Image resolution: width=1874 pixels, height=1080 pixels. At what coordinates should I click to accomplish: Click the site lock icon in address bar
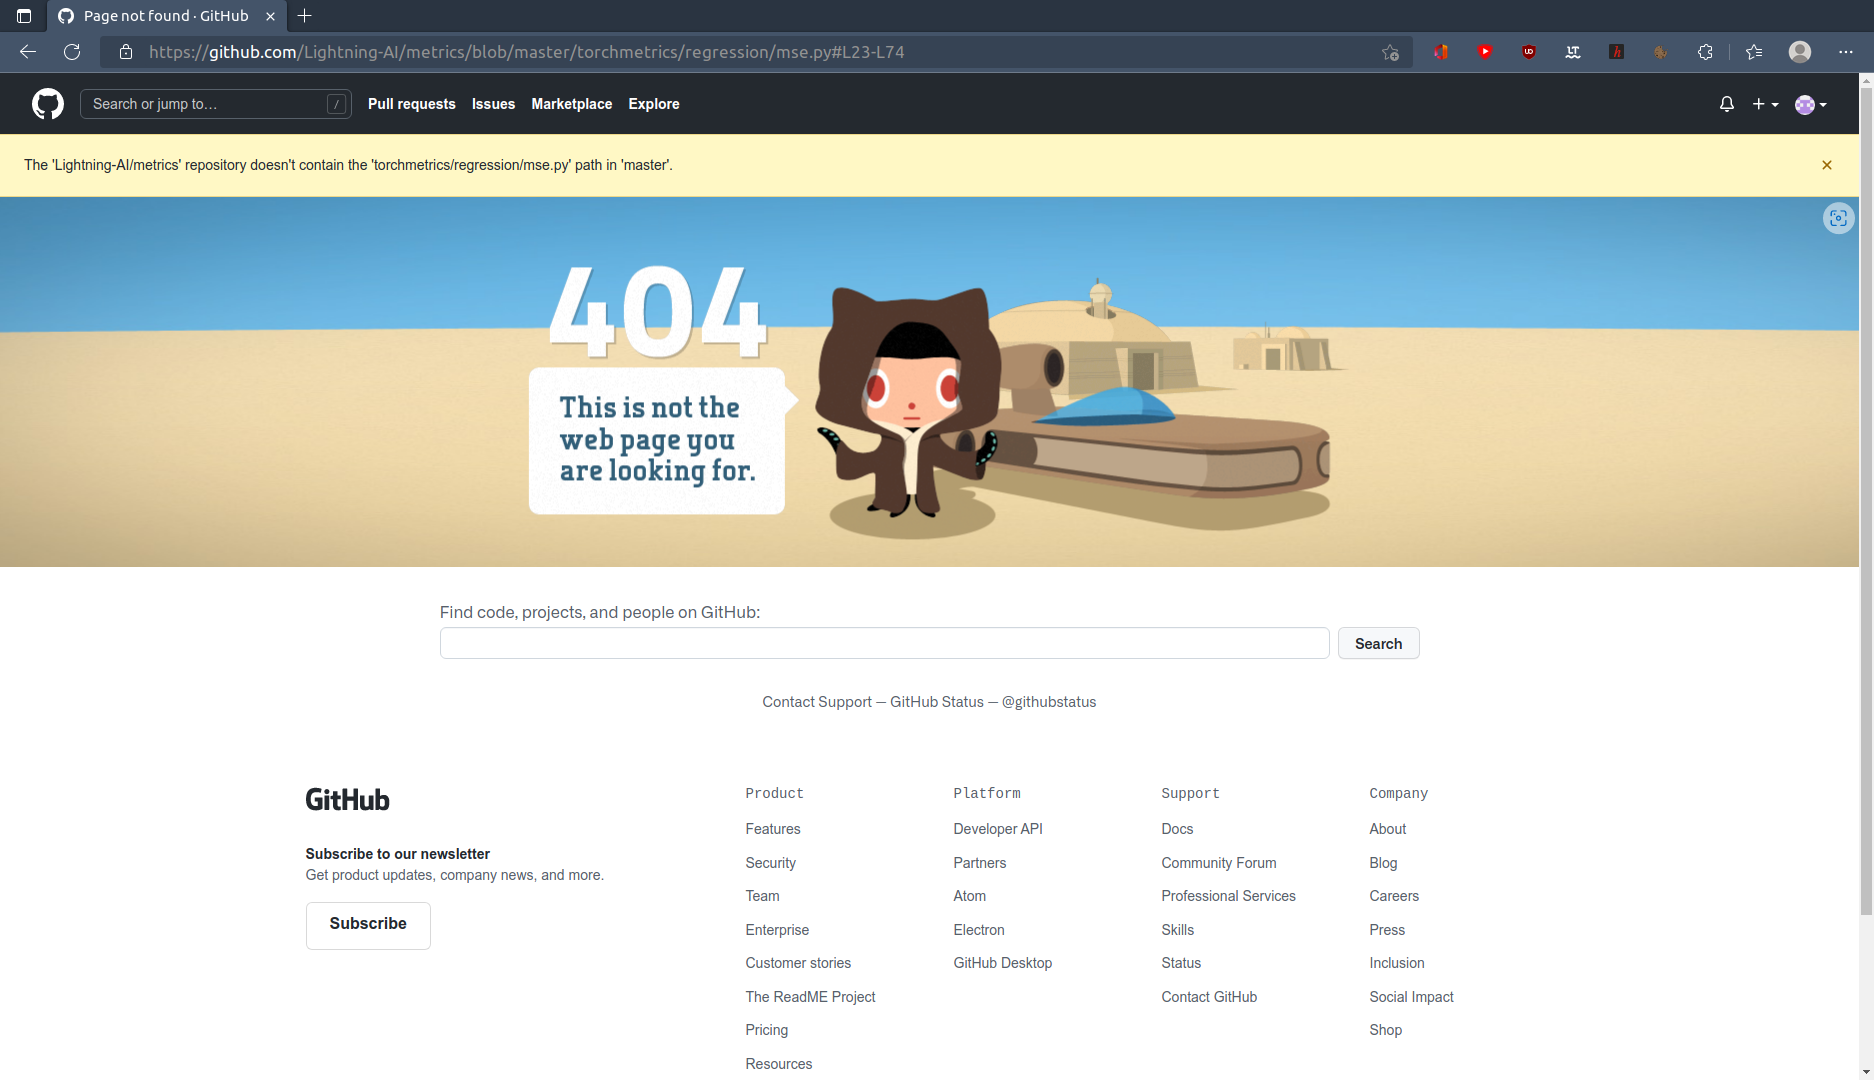pyautogui.click(x=126, y=52)
